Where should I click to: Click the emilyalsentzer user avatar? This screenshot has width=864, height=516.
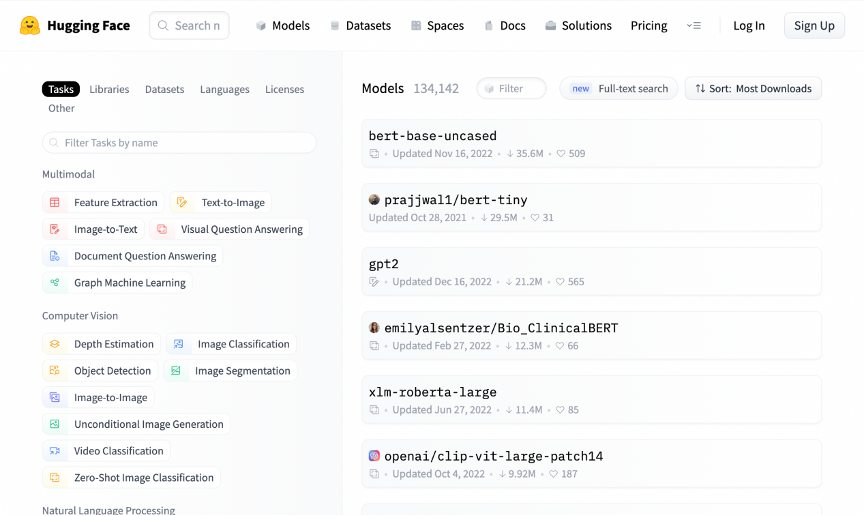tap(374, 327)
